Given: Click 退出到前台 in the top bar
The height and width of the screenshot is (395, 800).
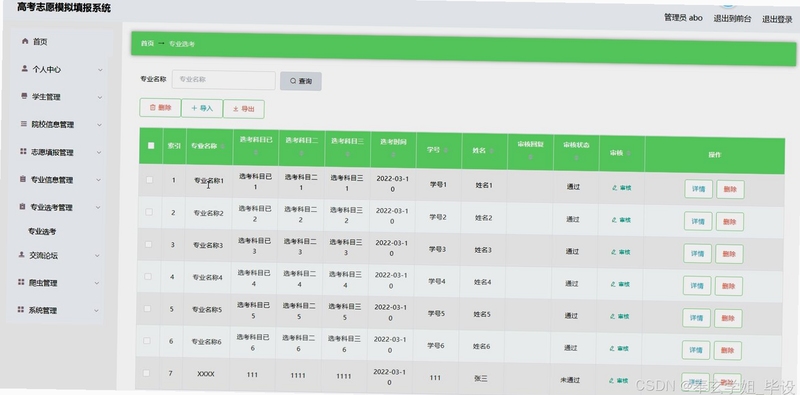Looking at the screenshot, I should (x=732, y=18).
